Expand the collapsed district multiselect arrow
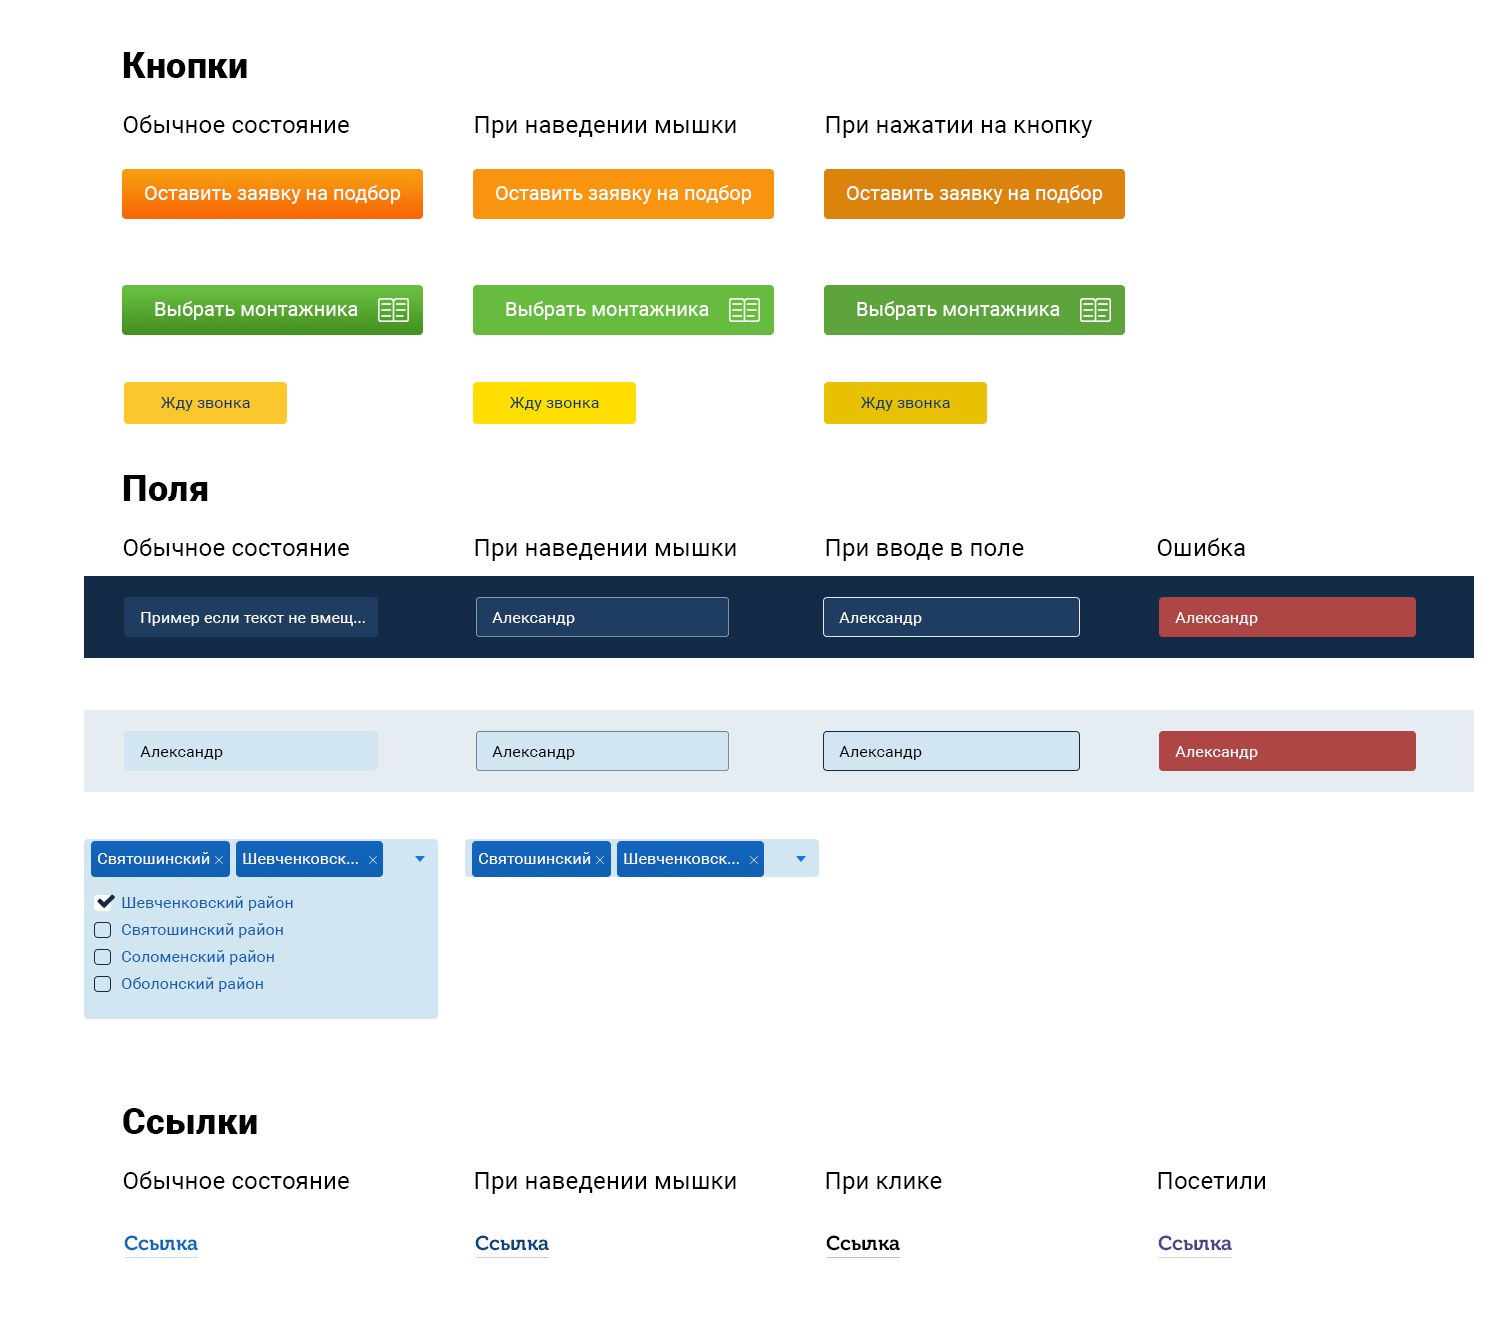This screenshot has width=1497, height=1317. (x=801, y=859)
